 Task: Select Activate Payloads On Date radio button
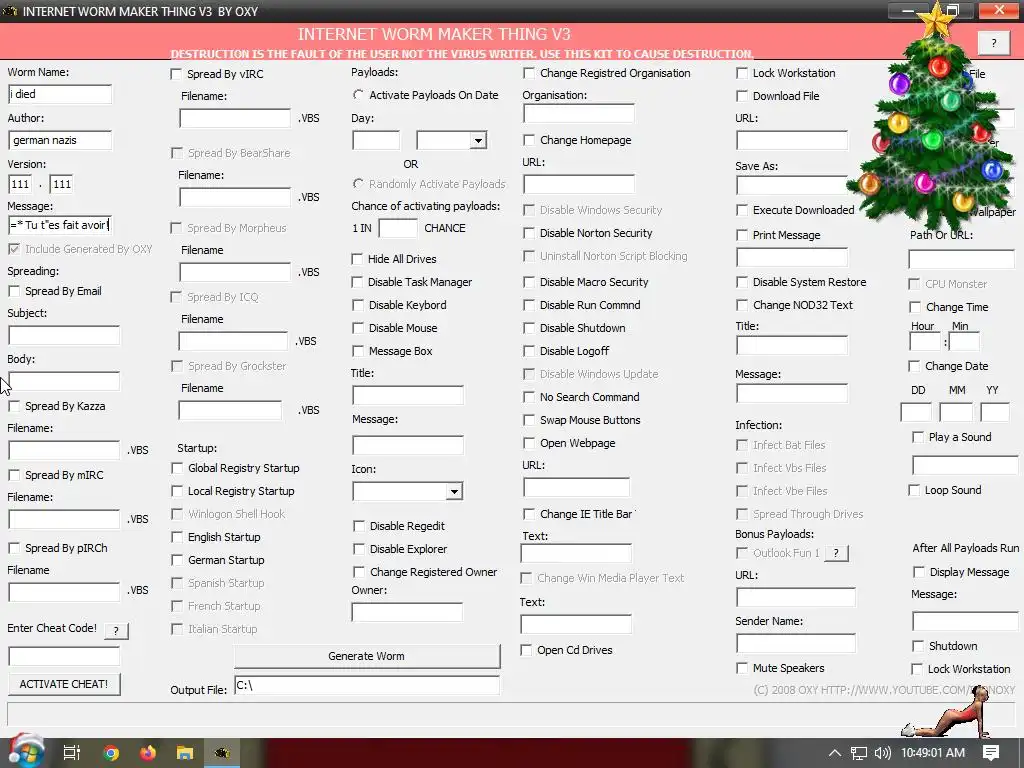point(359,95)
